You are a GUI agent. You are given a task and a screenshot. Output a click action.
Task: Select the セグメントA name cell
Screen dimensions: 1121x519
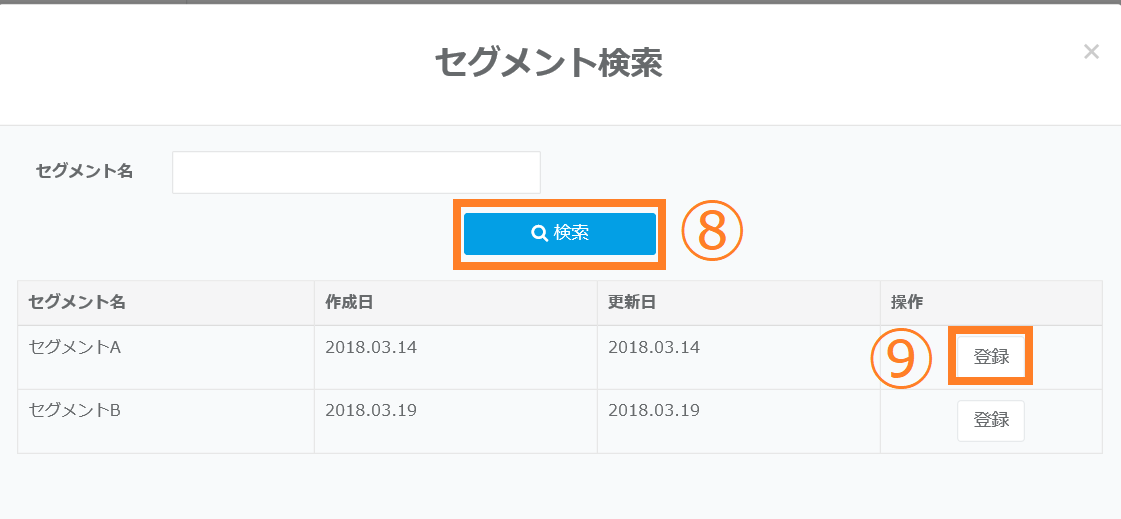[75, 348]
